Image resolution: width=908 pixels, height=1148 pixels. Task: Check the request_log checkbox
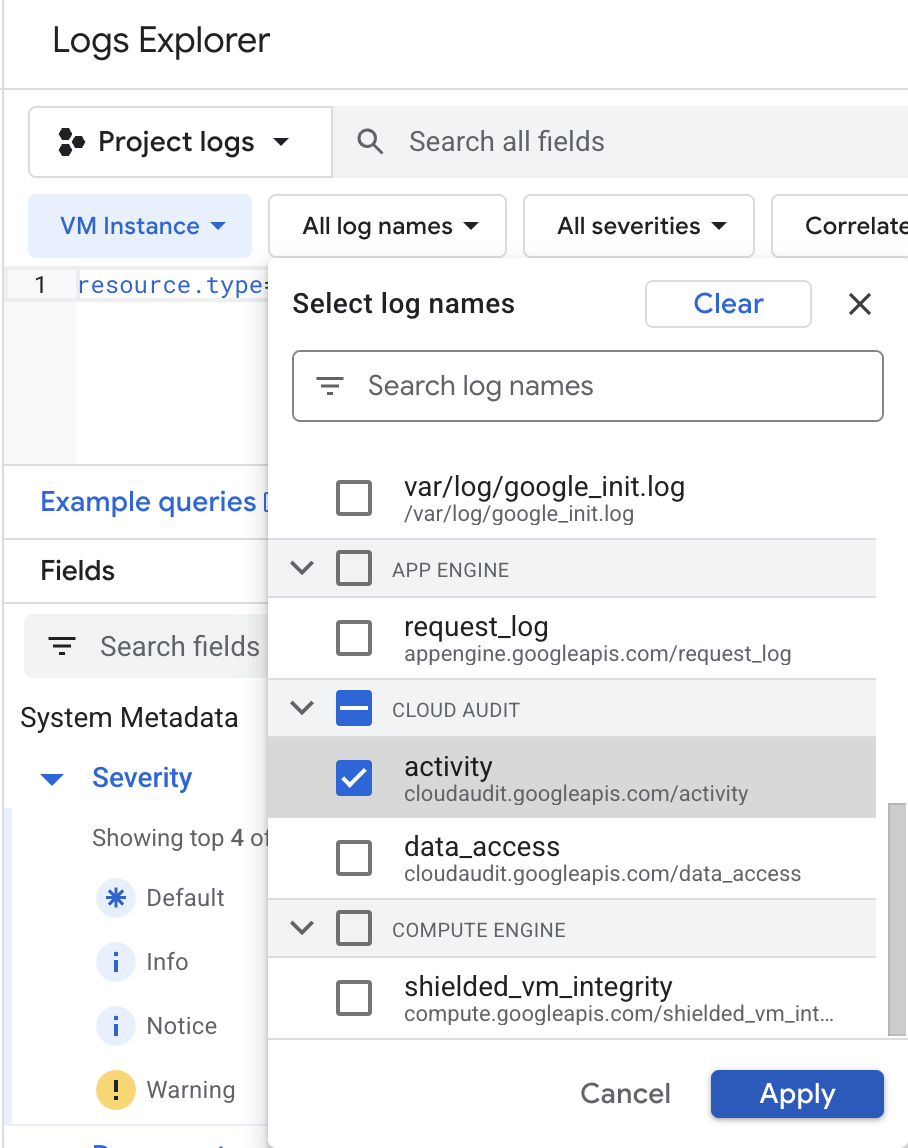tap(354, 638)
